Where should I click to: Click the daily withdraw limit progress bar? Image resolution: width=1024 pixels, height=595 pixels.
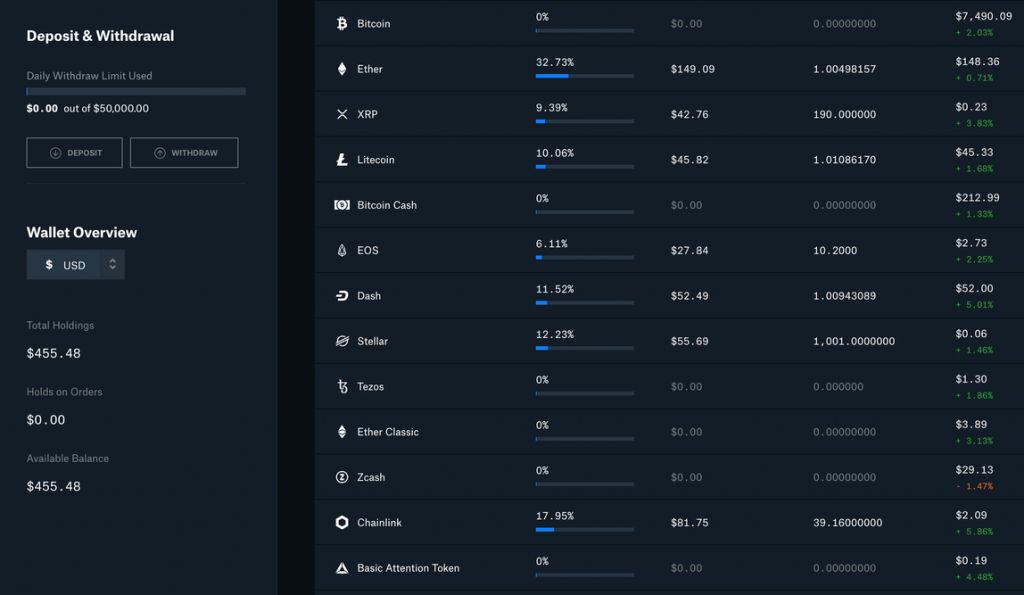(x=136, y=91)
